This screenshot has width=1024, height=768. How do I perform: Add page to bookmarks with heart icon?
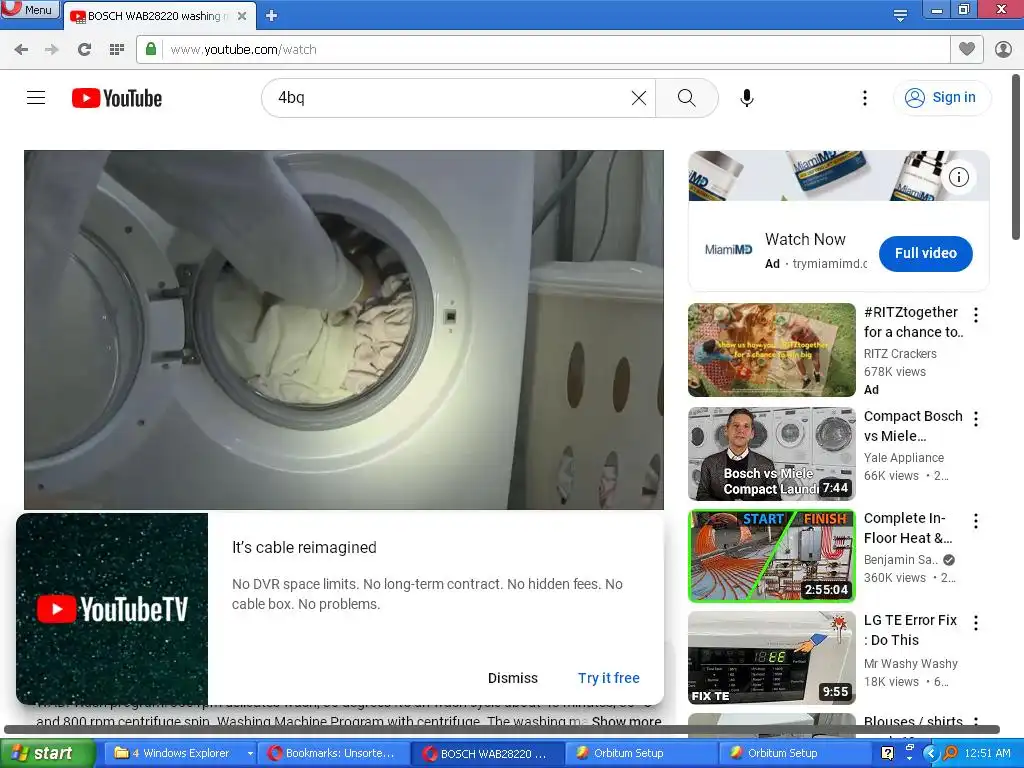coord(967,49)
